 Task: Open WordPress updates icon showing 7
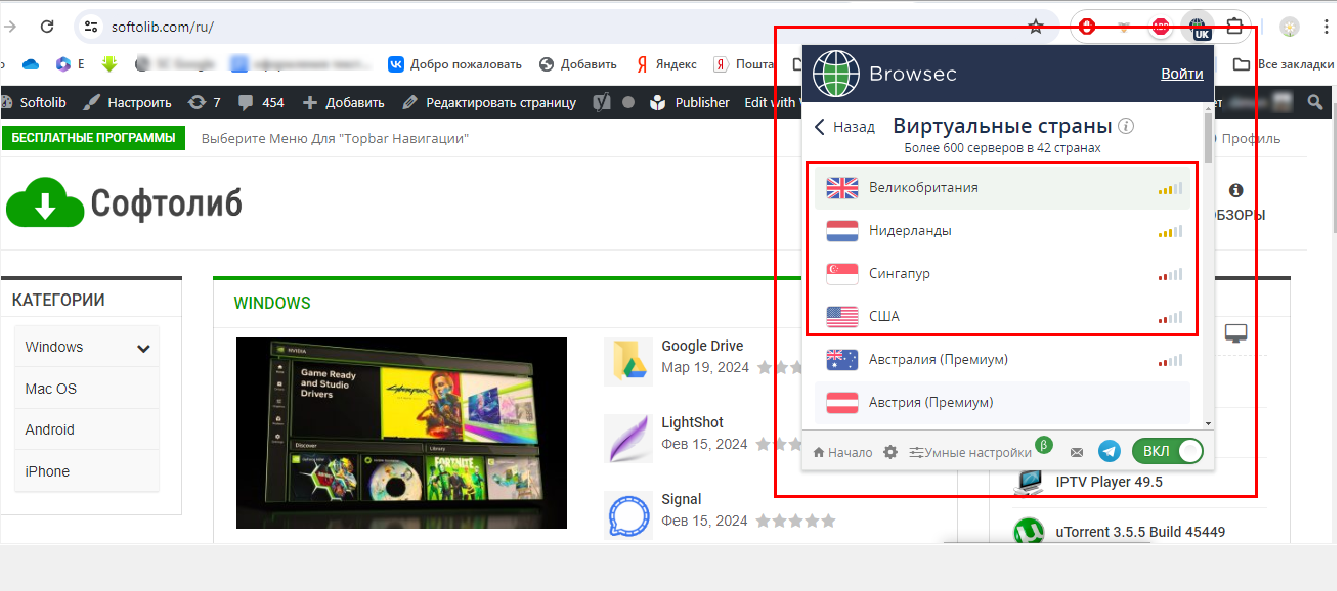tap(204, 102)
